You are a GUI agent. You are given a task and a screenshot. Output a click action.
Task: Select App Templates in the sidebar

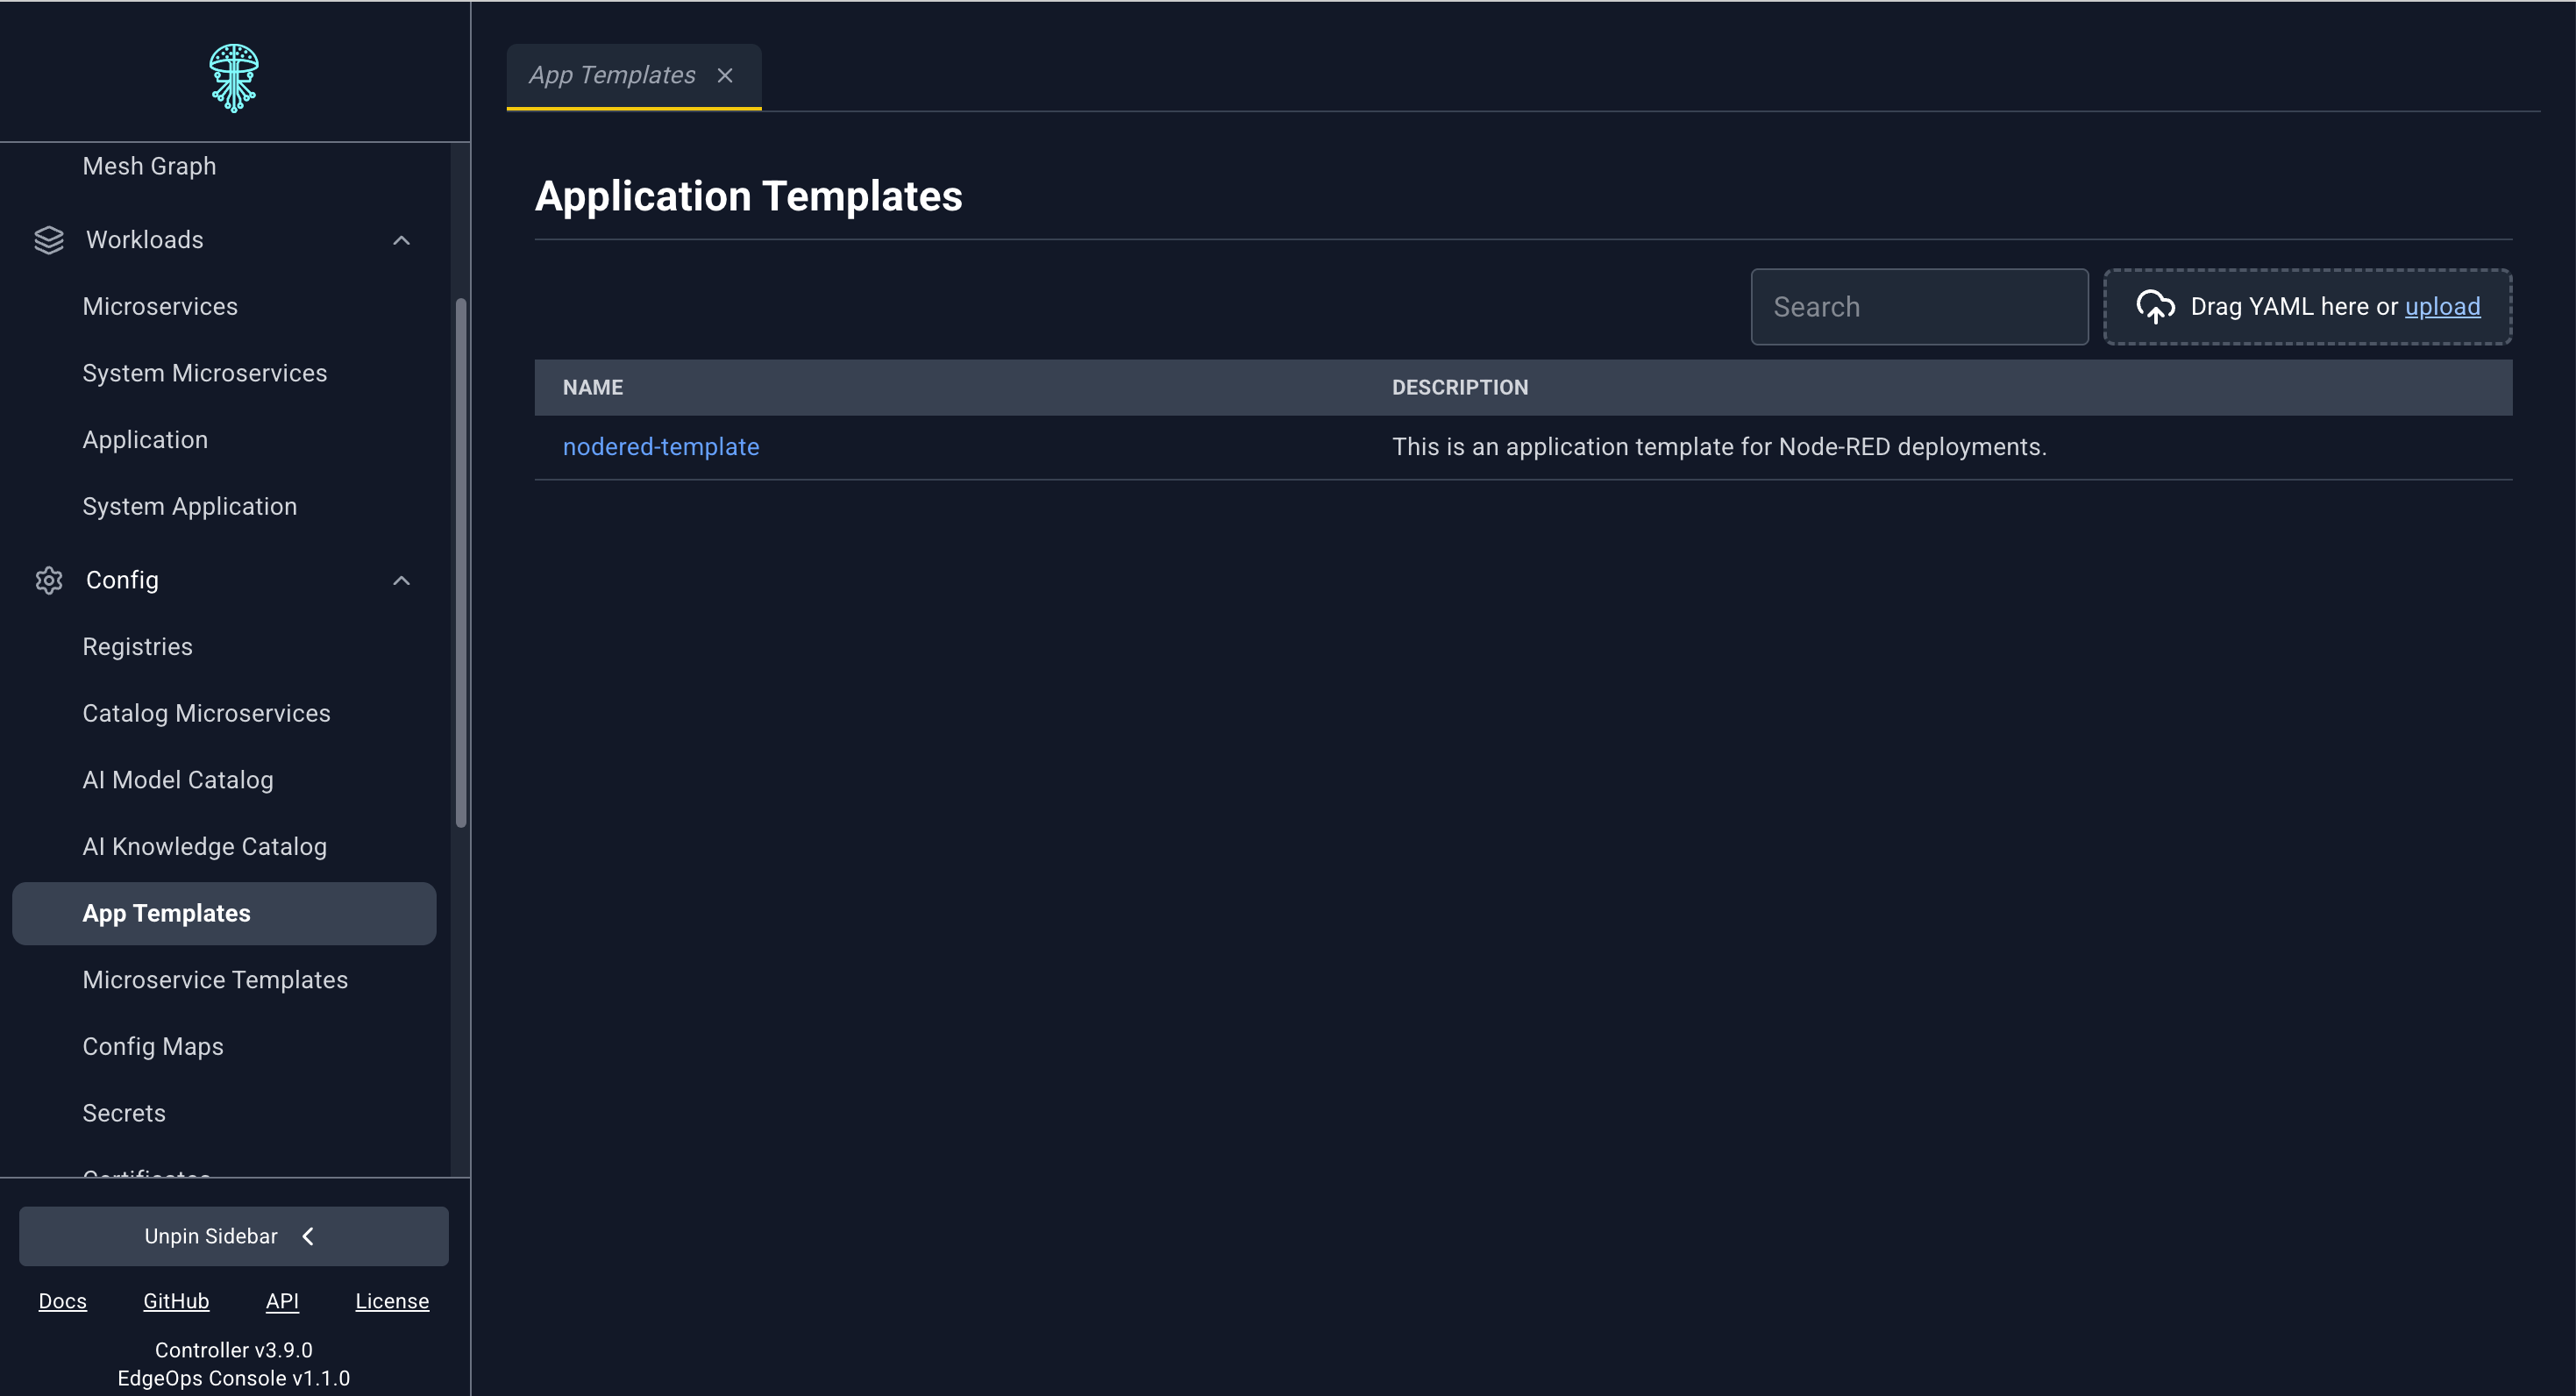pos(224,913)
